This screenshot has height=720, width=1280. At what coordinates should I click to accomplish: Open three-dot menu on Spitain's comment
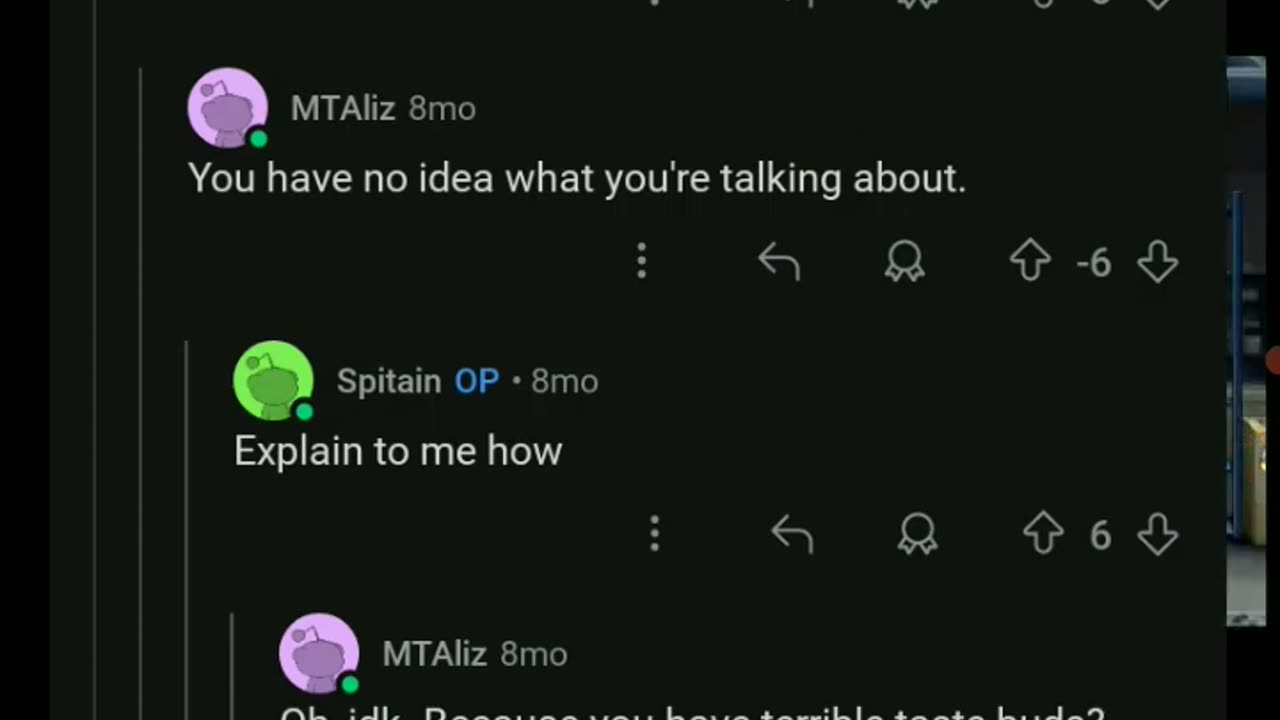click(655, 535)
